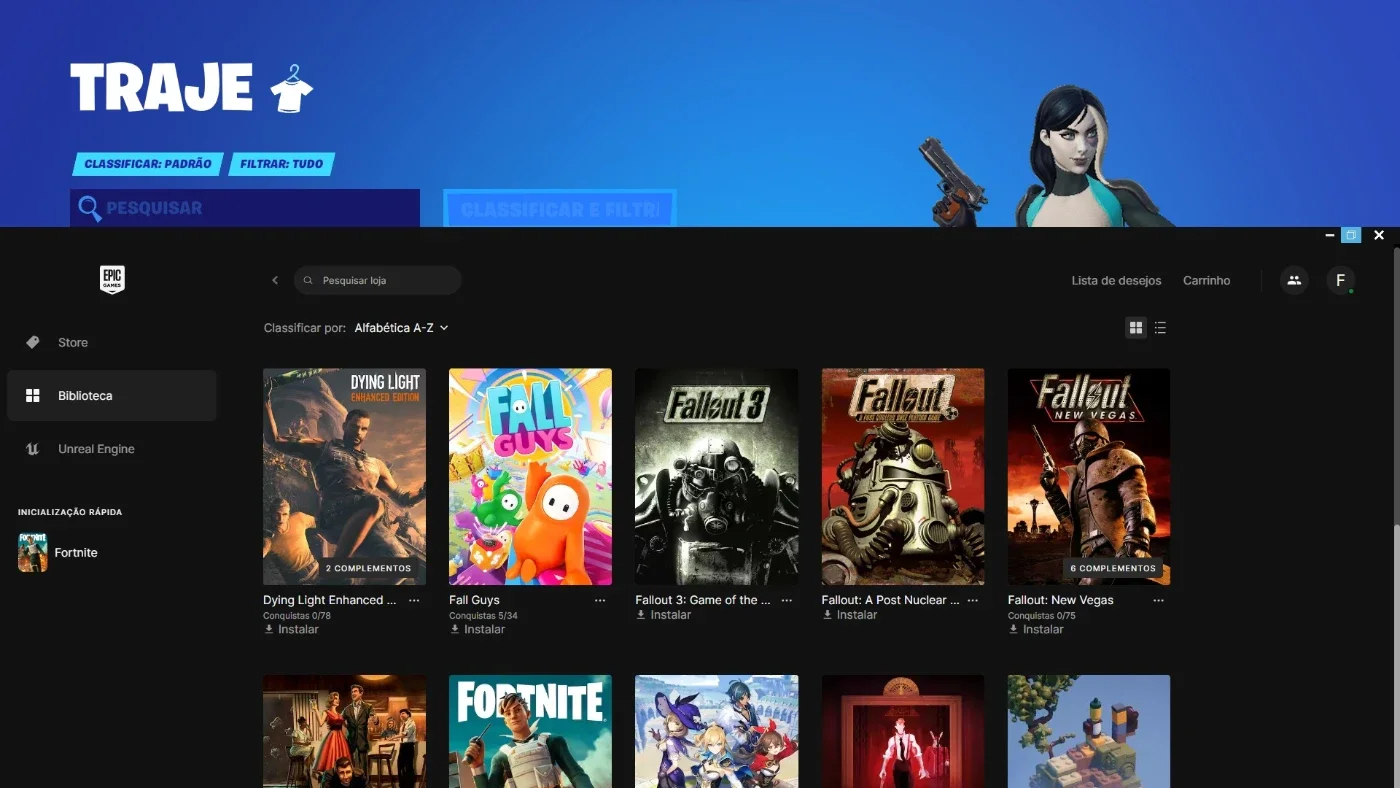Screen dimensions: 1400x788
Task: Open options menu for Fallout: A Post Nuclear
Action: pos(973,601)
